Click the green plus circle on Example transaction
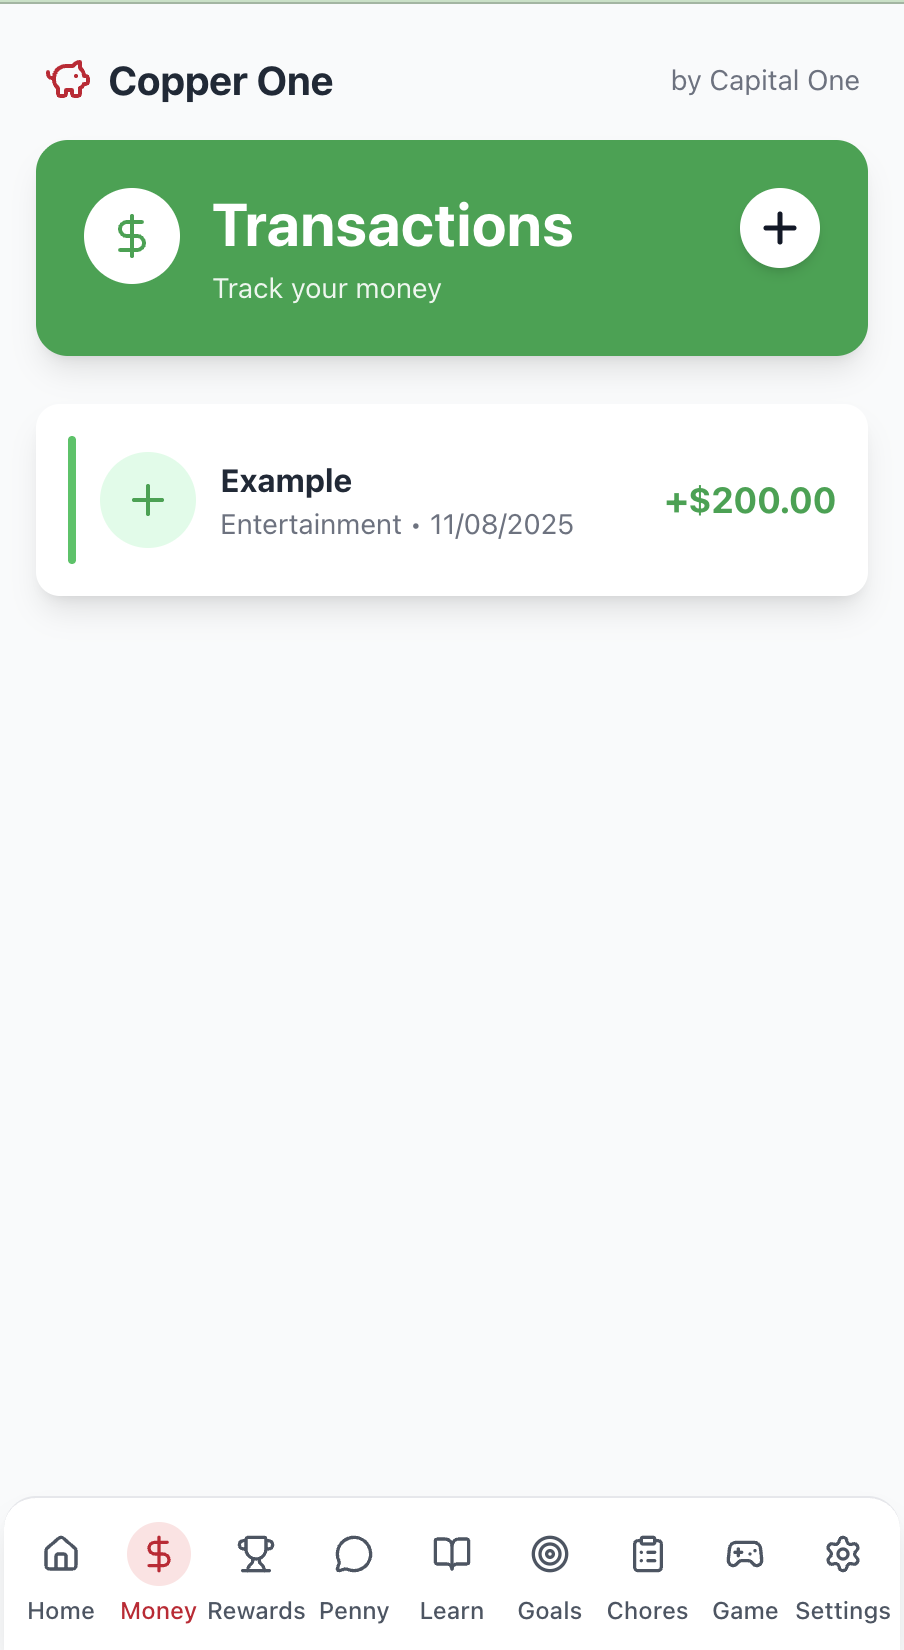Image resolution: width=904 pixels, height=1650 pixels. click(148, 500)
